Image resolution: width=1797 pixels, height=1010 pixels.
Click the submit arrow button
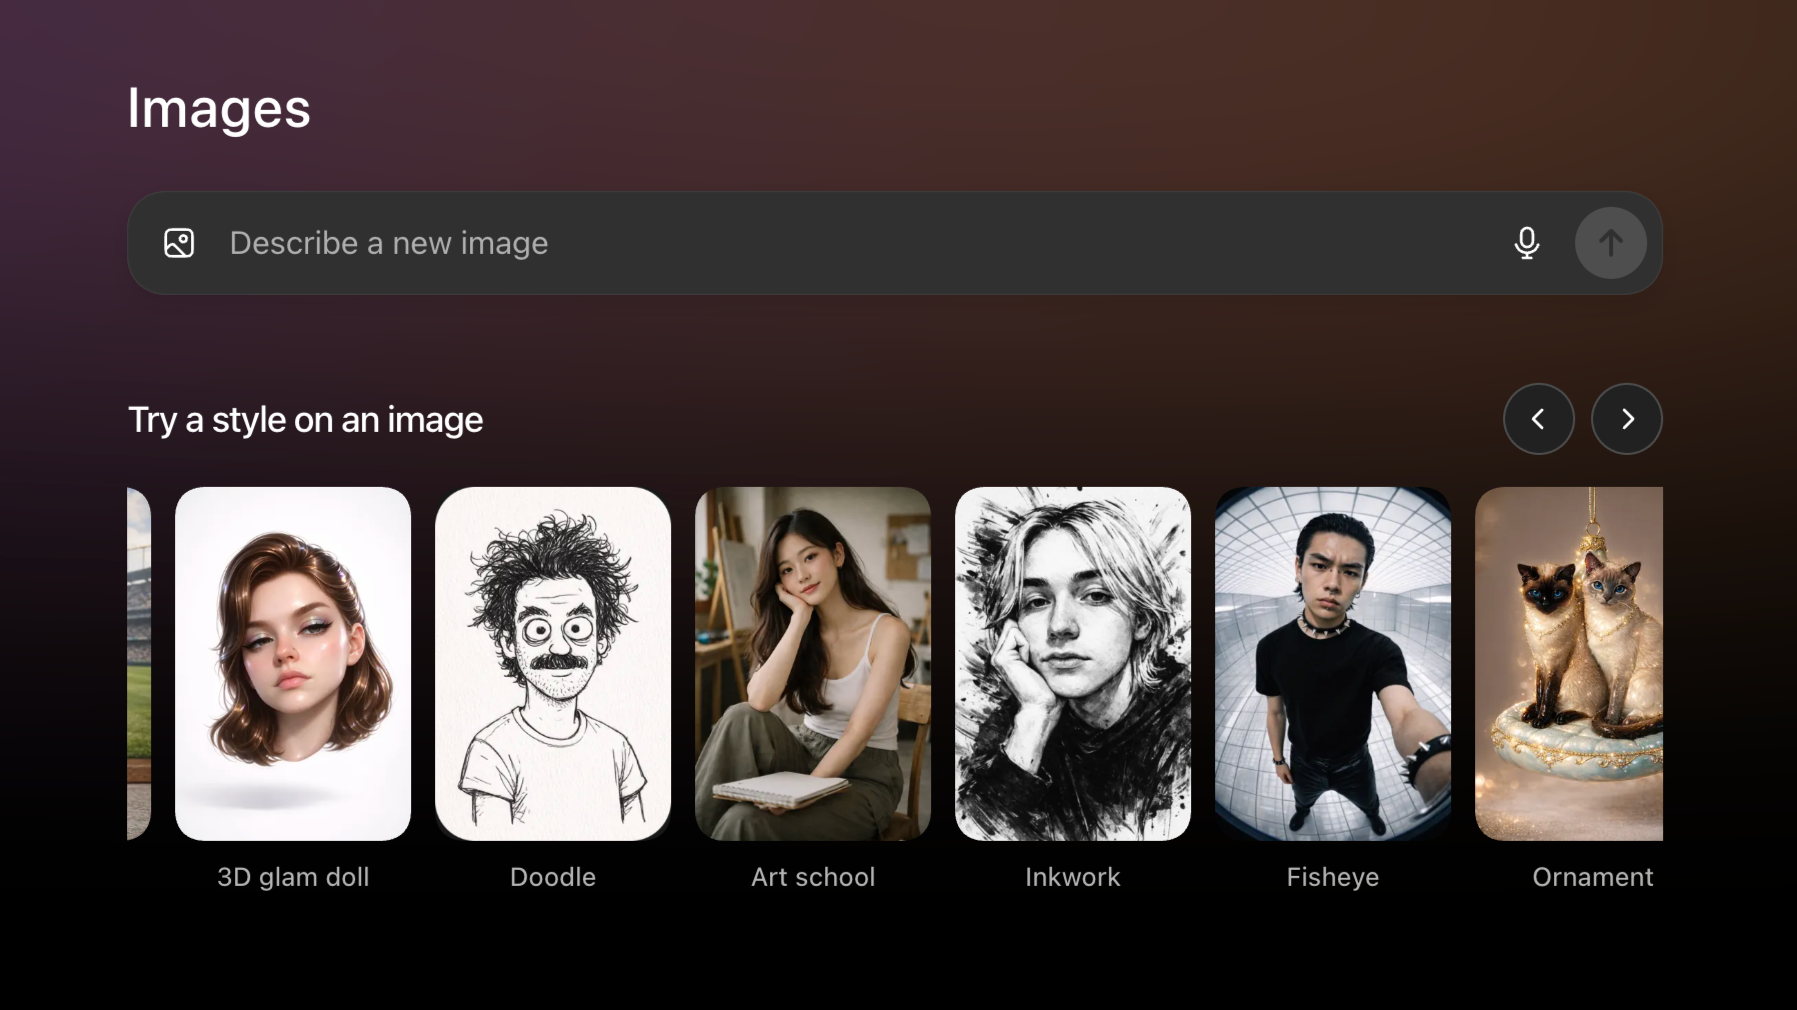coord(1610,243)
